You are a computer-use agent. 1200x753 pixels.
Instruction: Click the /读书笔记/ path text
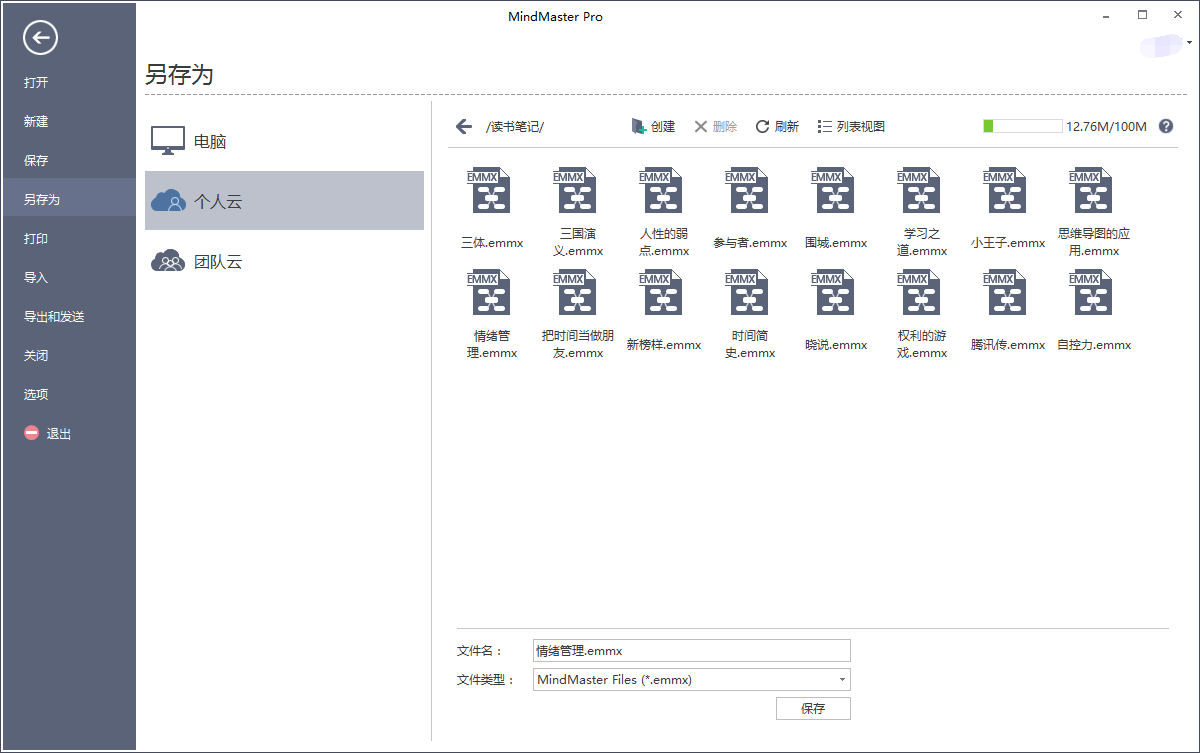pos(515,126)
